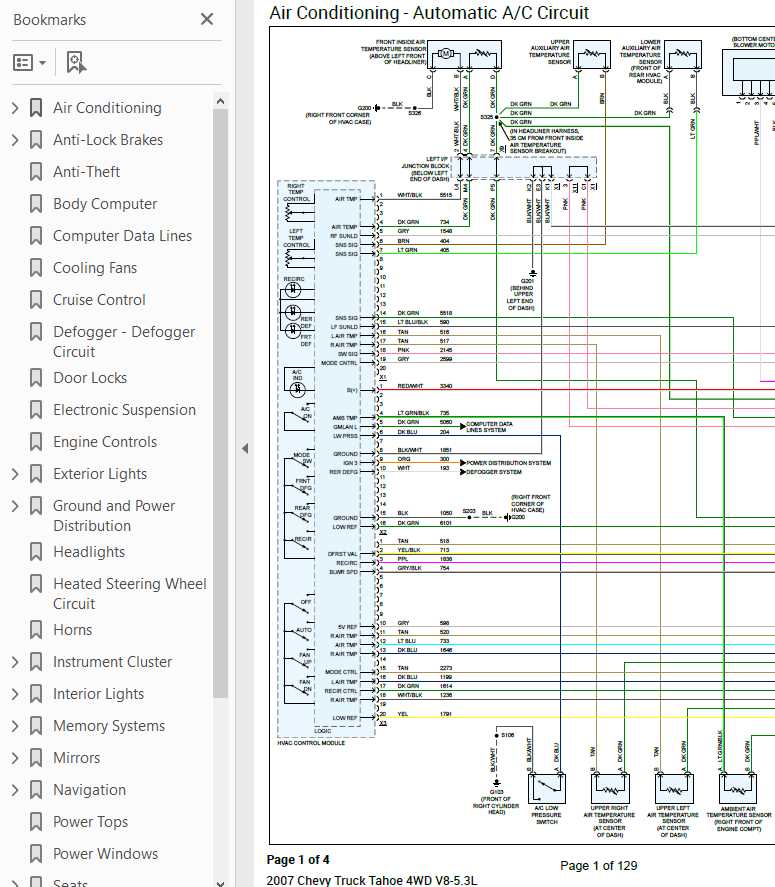The width and height of the screenshot is (775, 887).
Task: Open the Heated Steering Wheel Circuit bookmark
Action: [130, 593]
